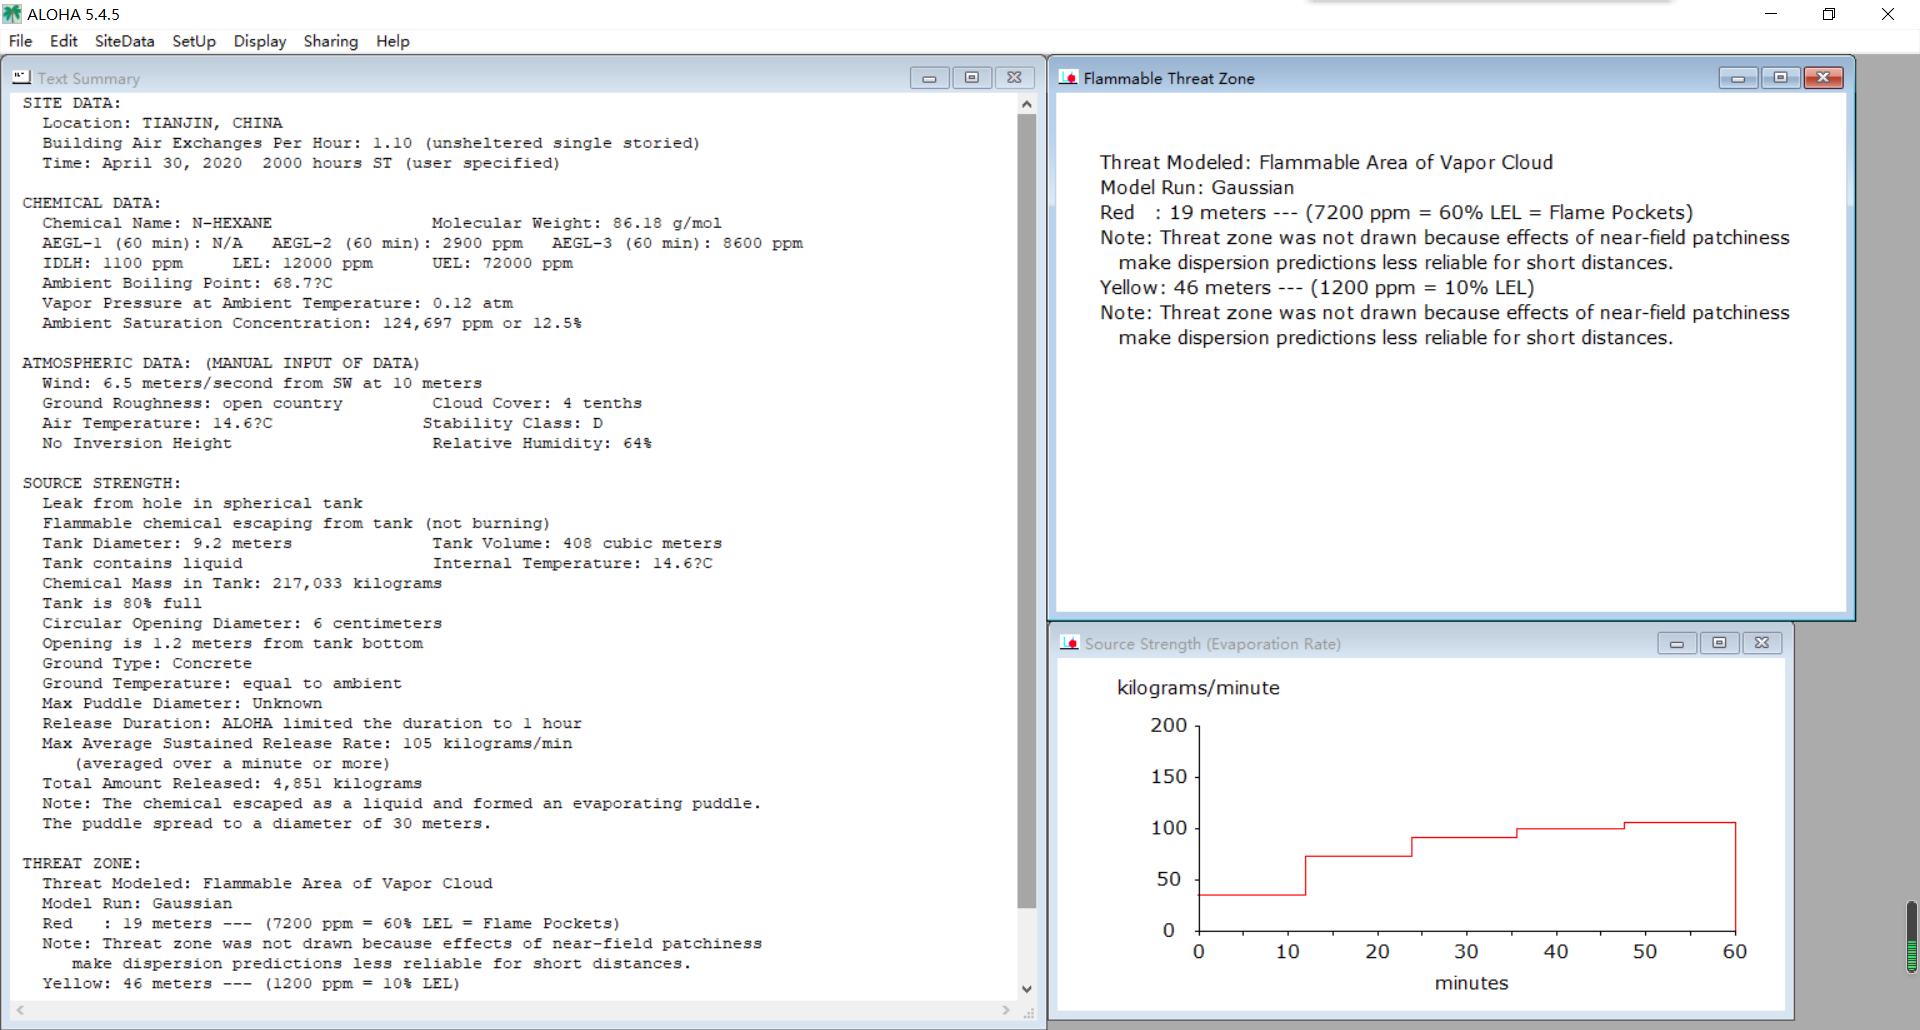Open the Help menu
Image resolution: width=1920 pixels, height=1030 pixels.
tap(392, 41)
